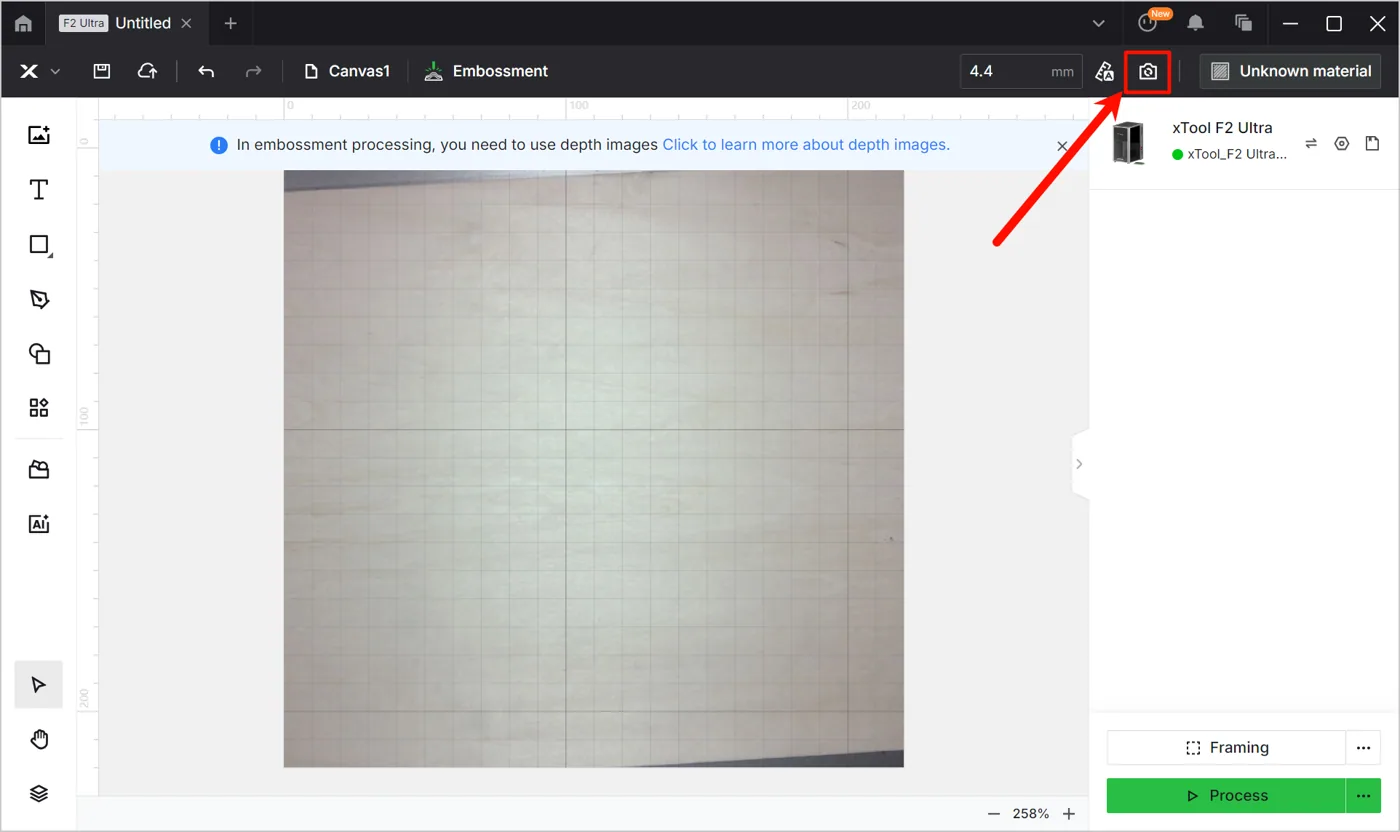Select the Insert Image tool
The height and width of the screenshot is (832, 1400).
pos(39,135)
